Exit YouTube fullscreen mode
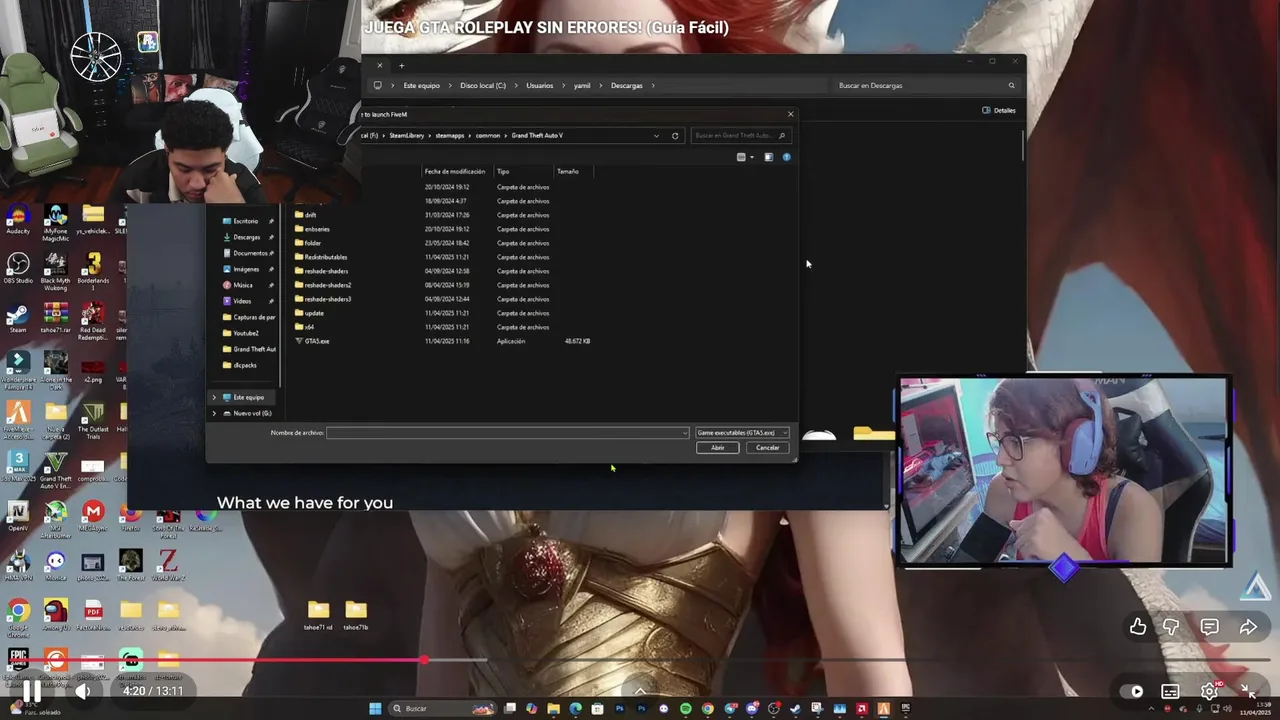 pyautogui.click(x=1248, y=691)
